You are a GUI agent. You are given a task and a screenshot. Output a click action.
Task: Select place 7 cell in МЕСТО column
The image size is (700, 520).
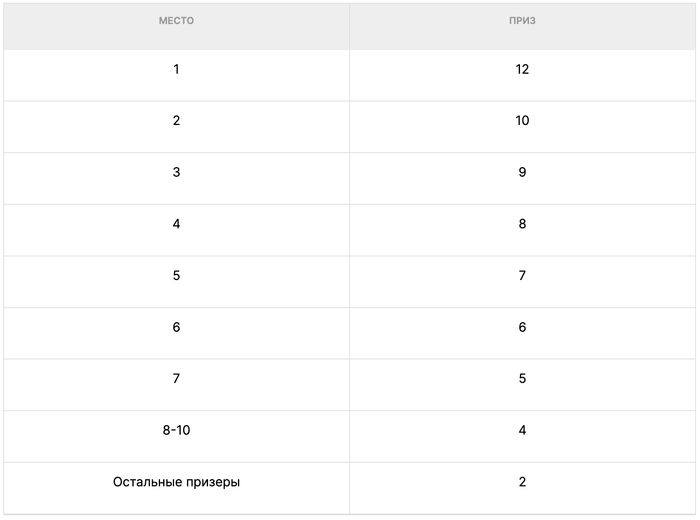(x=176, y=379)
